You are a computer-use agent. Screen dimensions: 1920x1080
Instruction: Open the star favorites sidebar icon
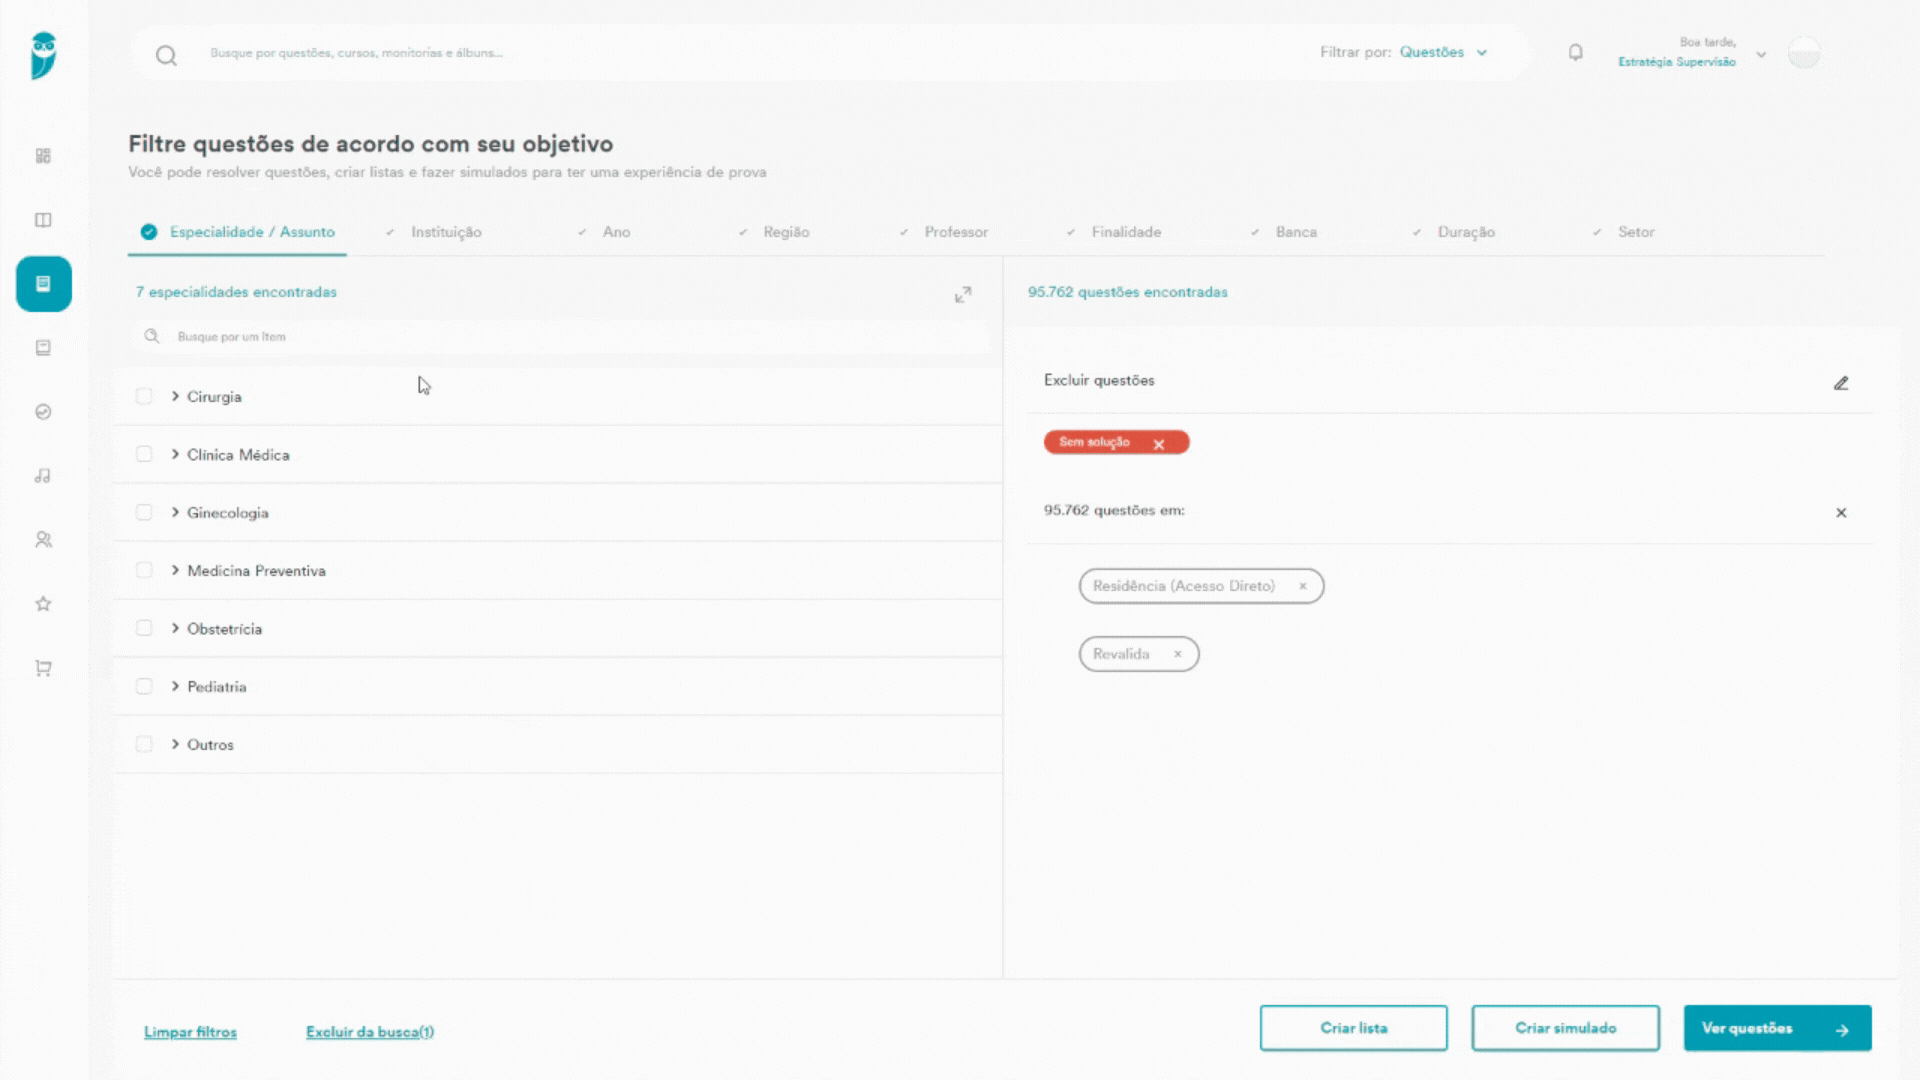(43, 604)
